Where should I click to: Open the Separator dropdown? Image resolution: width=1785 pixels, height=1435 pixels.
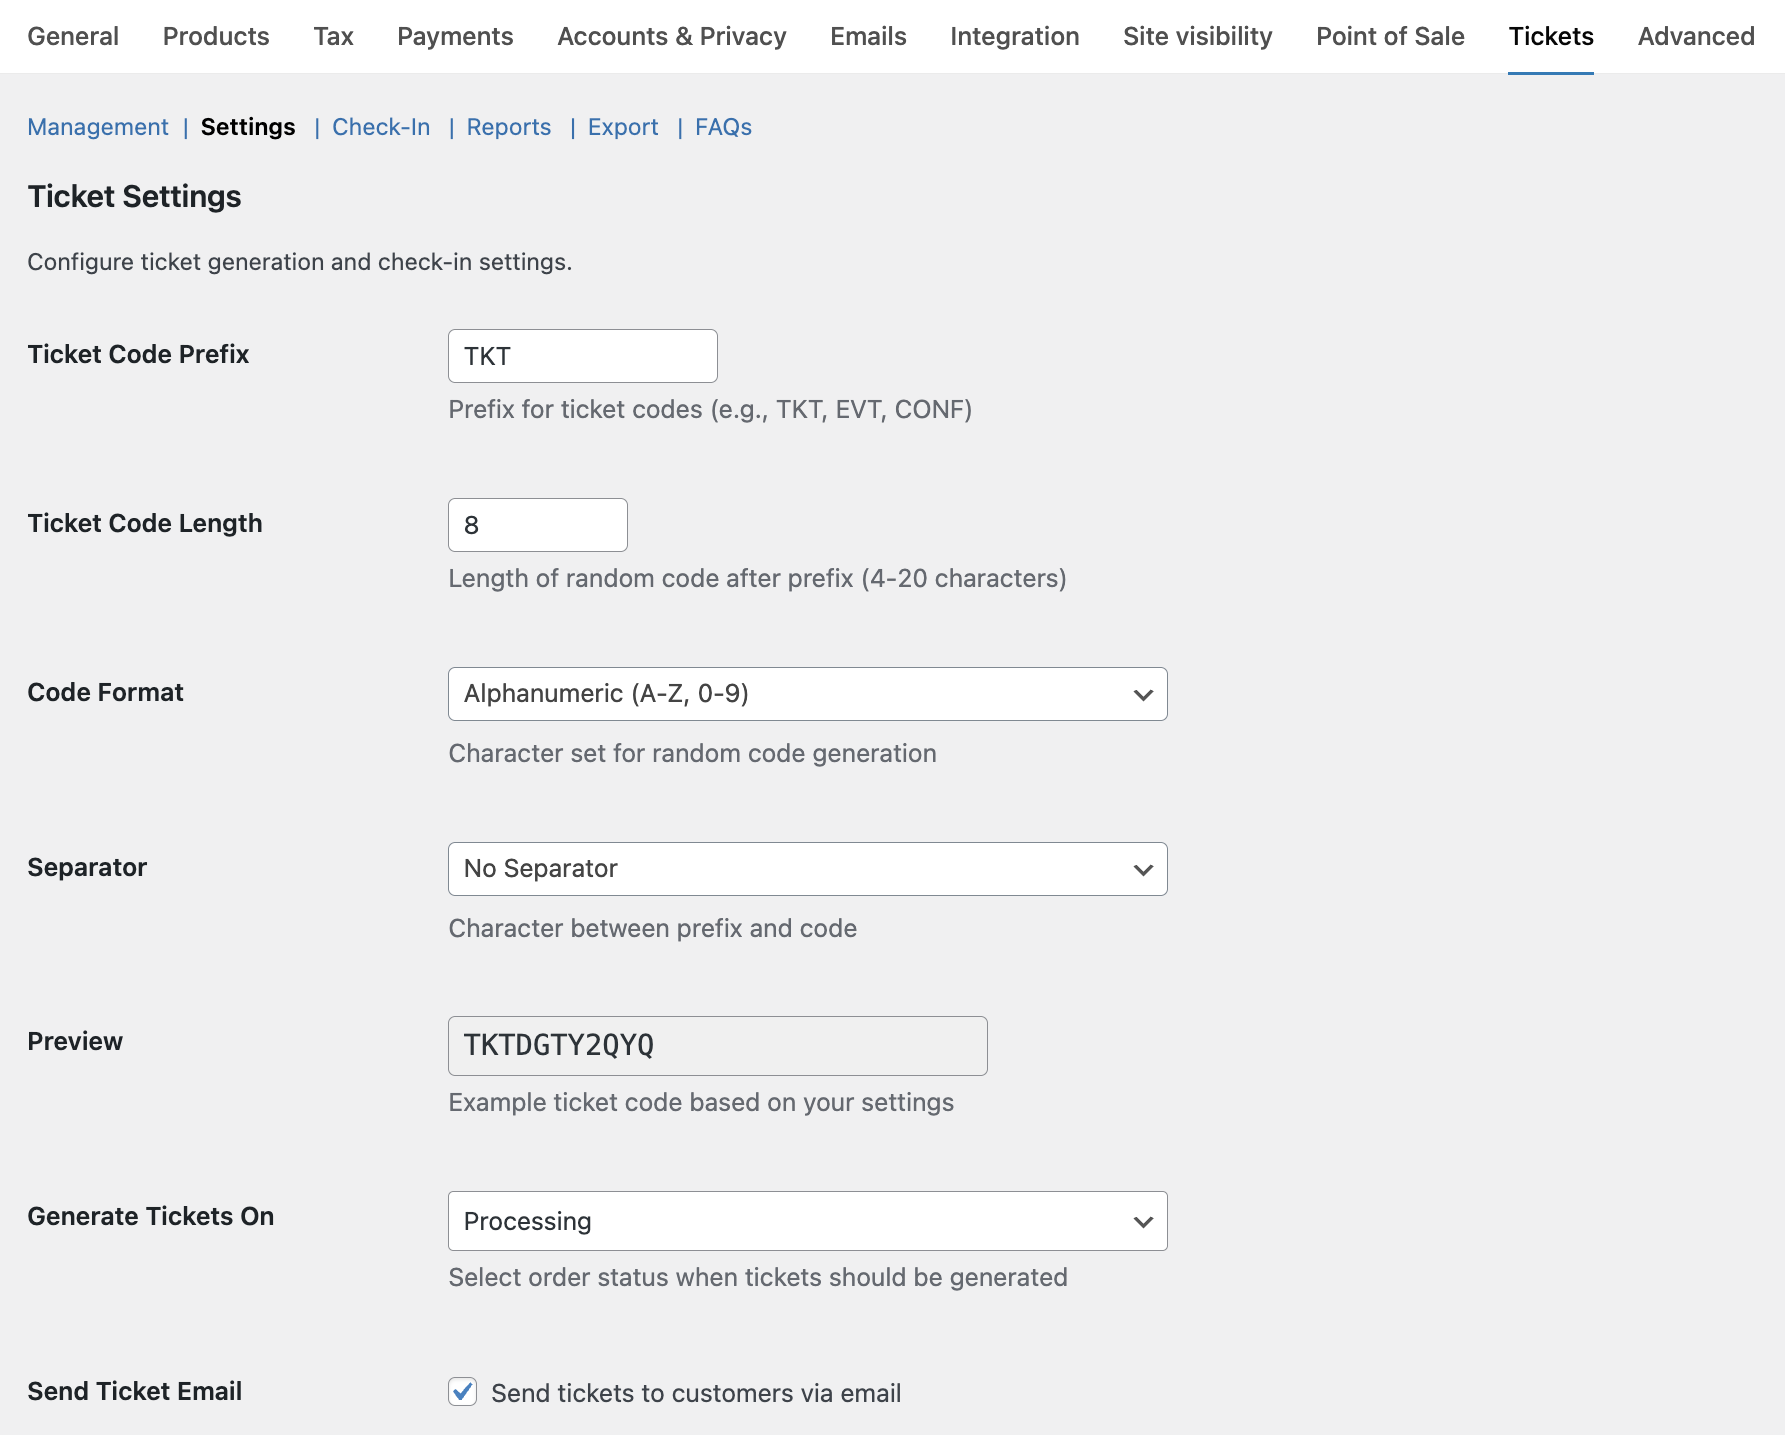(807, 869)
